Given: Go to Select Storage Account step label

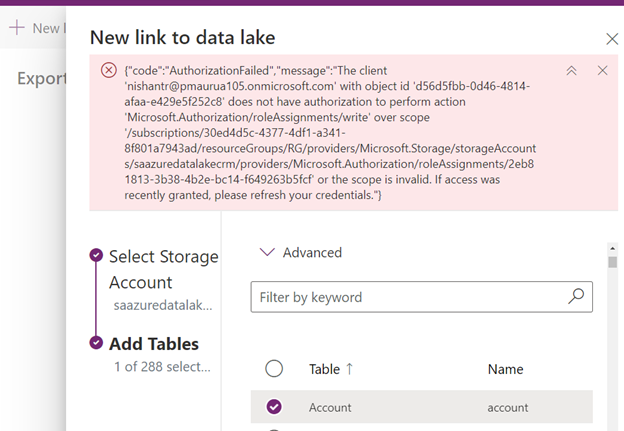Looking at the screenshot, I should pyautogui.click(x=163, y=269).
